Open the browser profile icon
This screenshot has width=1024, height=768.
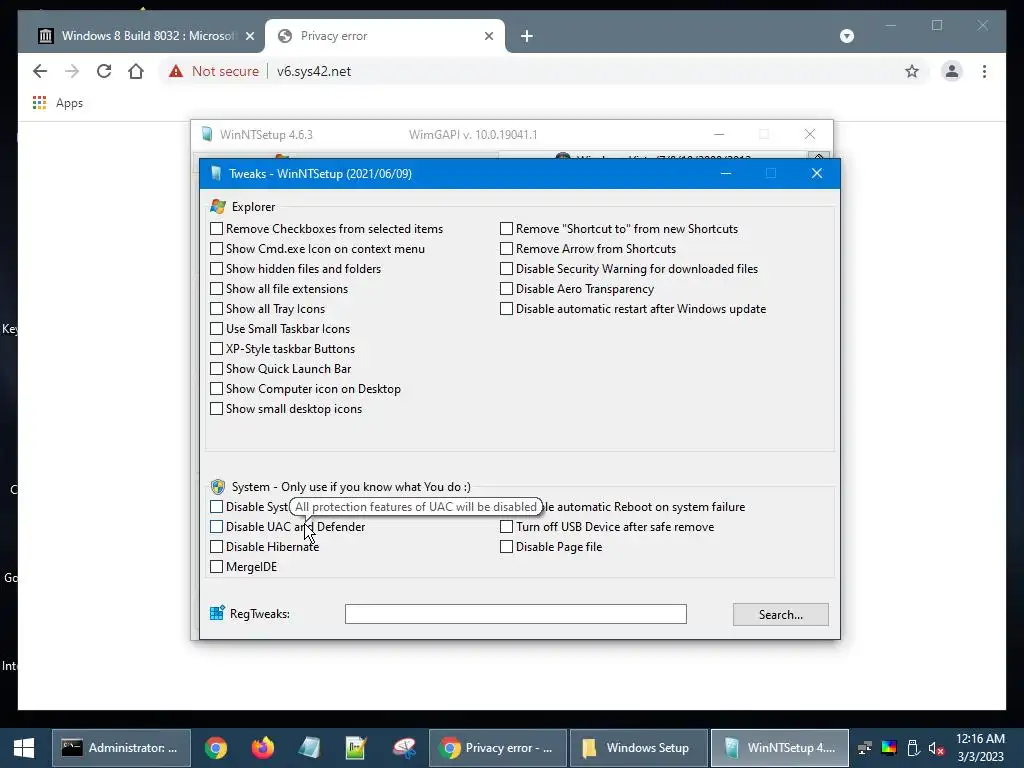tap(952, 71)
